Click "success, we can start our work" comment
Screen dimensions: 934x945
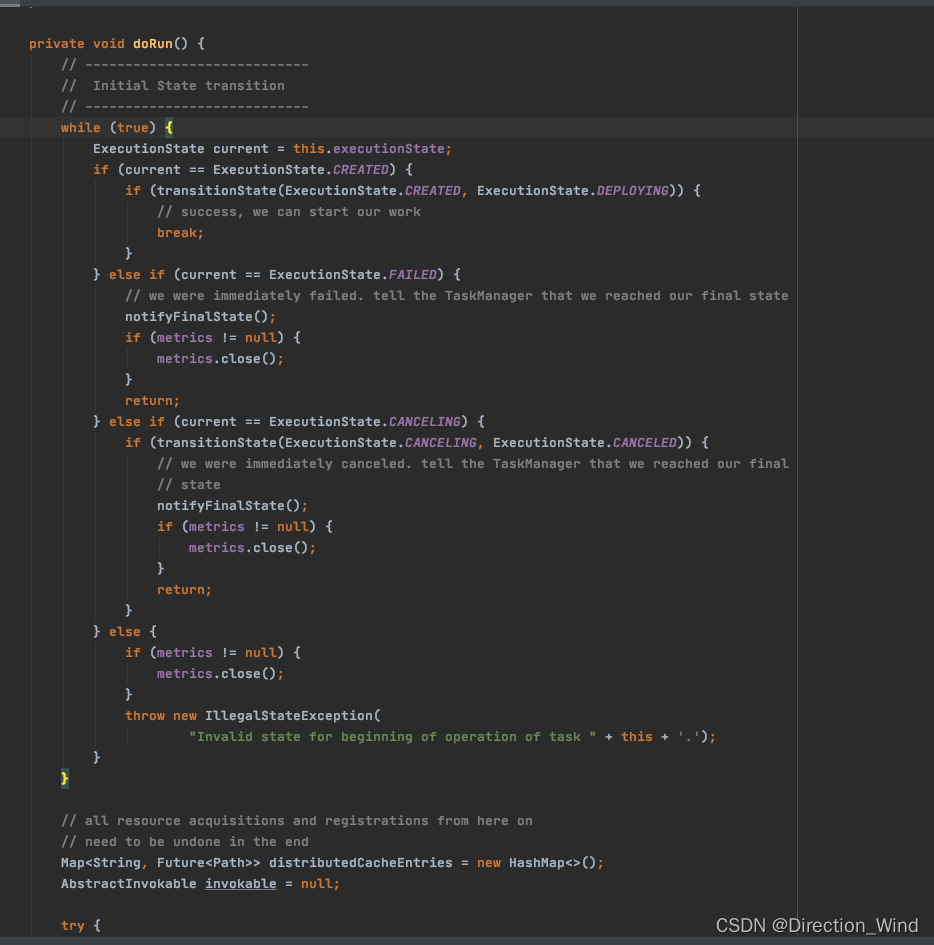(x=289, y=212)
